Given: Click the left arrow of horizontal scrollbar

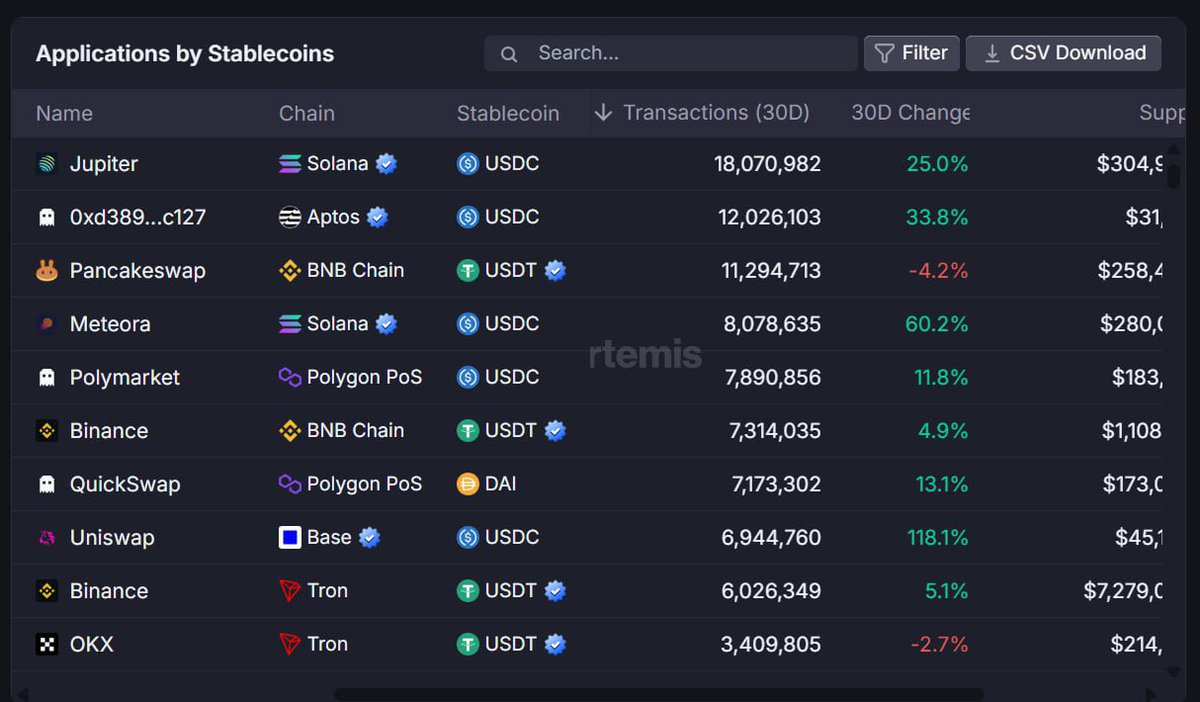Looking at the screenshot, I should pyautogui.click(x=22, y=693).
